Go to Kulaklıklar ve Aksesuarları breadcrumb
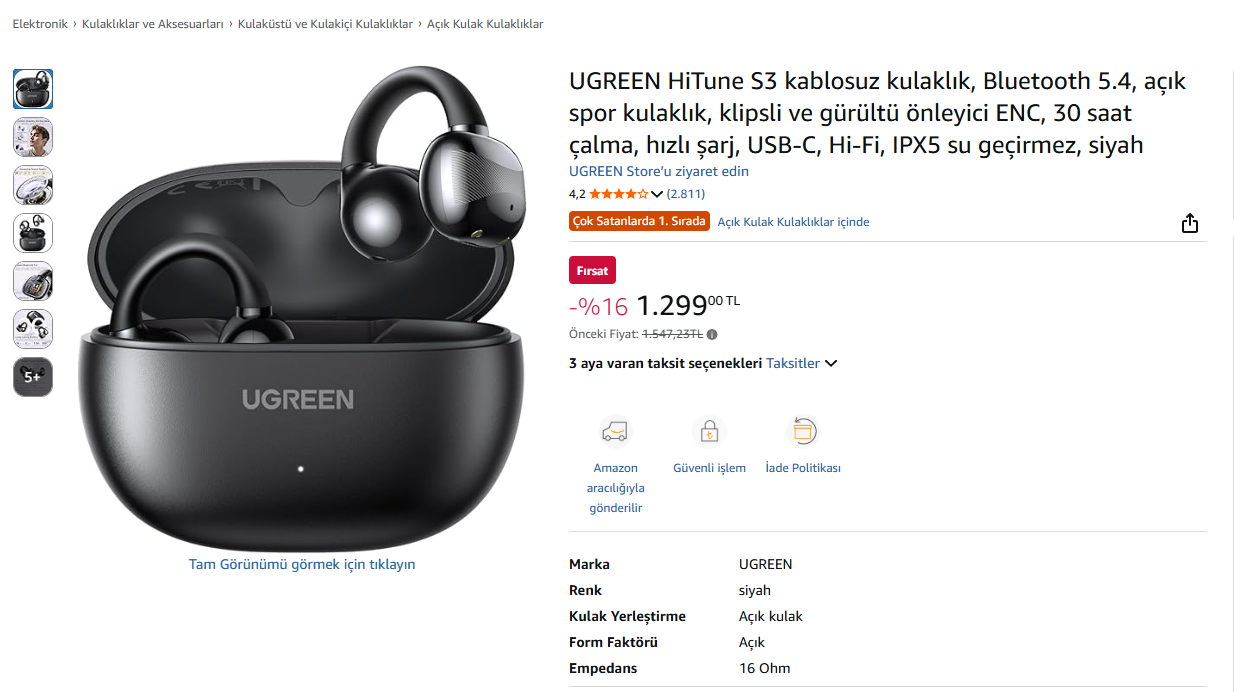This screenshot has width=1234, height=692. (x=153, y=24)
